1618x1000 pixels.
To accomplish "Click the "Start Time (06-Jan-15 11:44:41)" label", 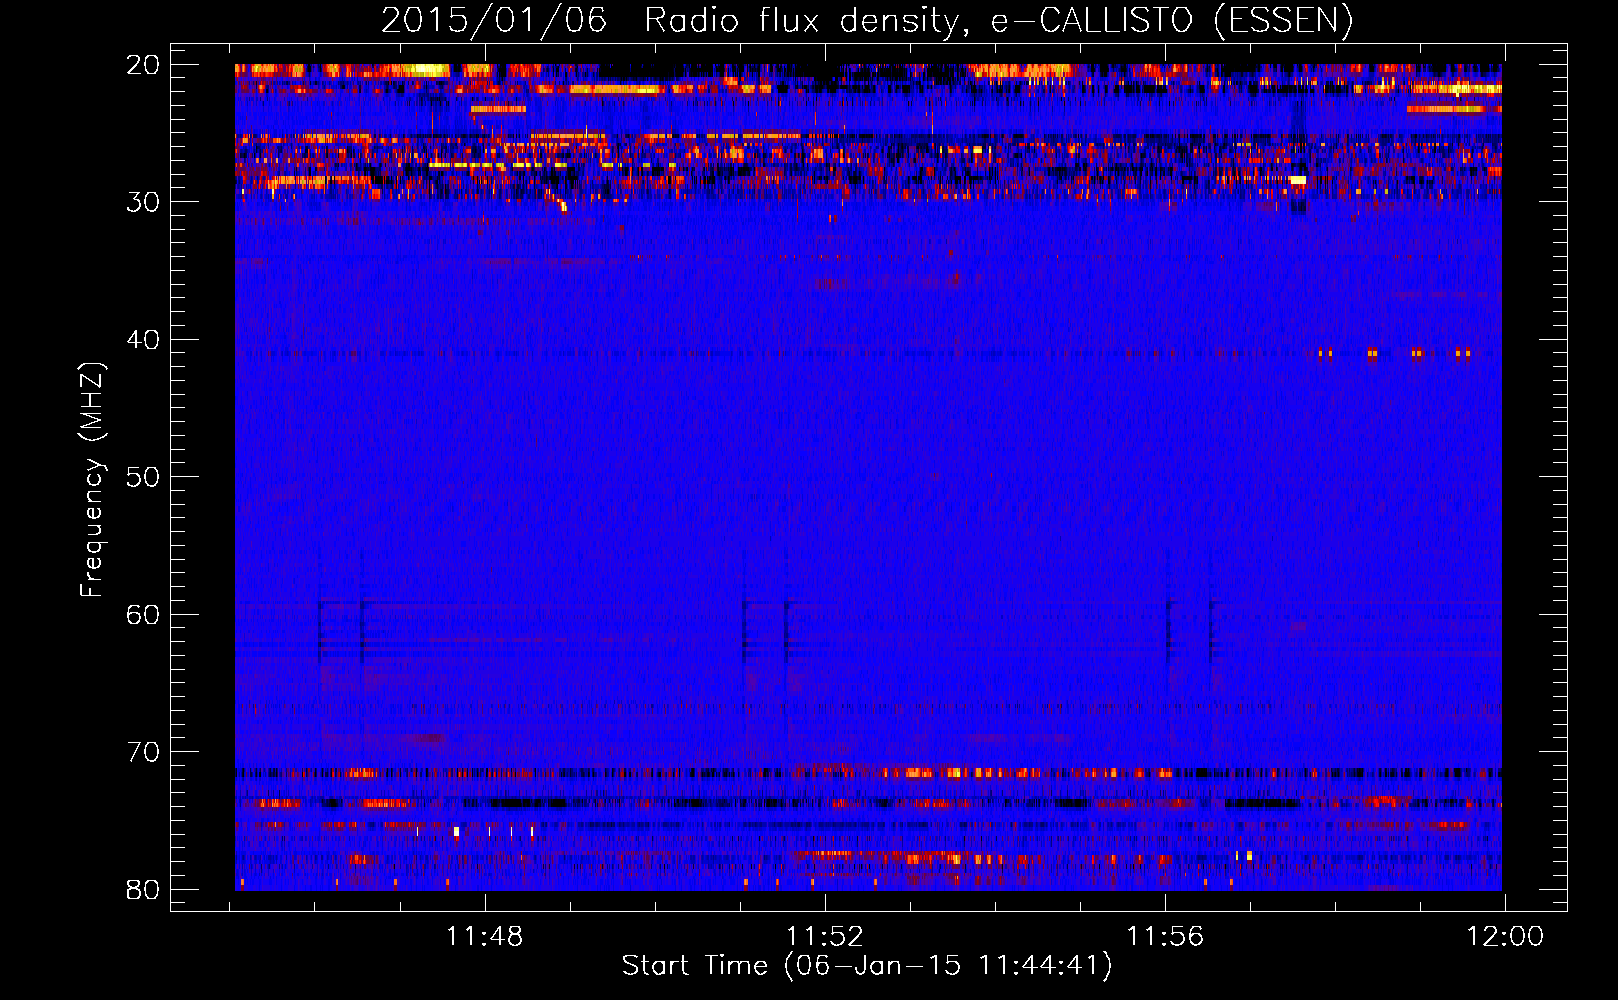I will (867, 966).
